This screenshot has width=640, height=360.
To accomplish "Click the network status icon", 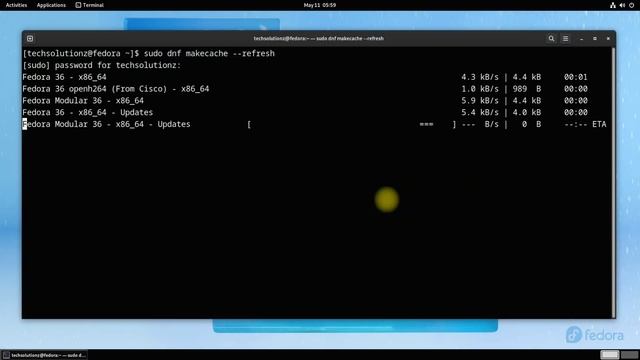I will click(x=613, y=5).
